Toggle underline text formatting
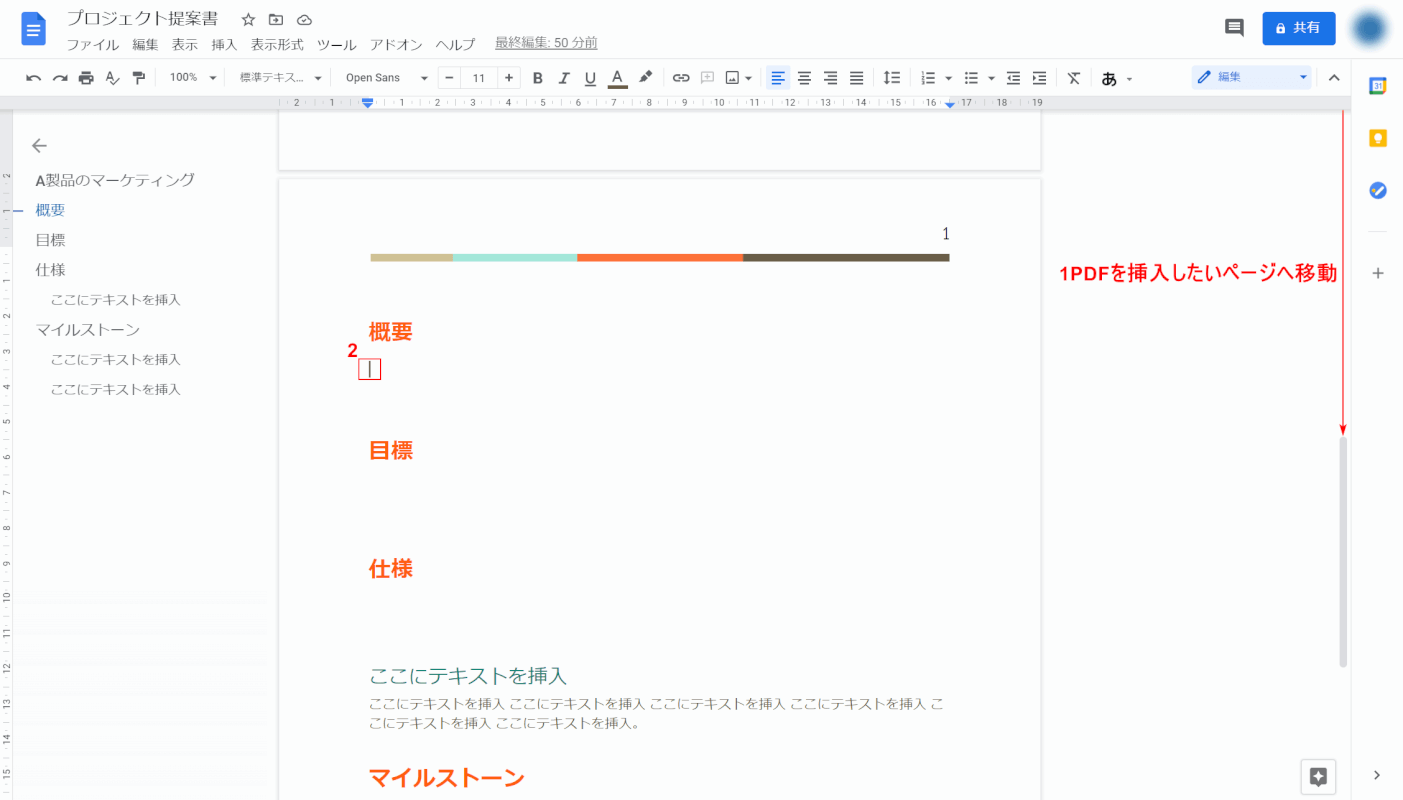This screenshot has width=1403, height=800. point(590,78)
